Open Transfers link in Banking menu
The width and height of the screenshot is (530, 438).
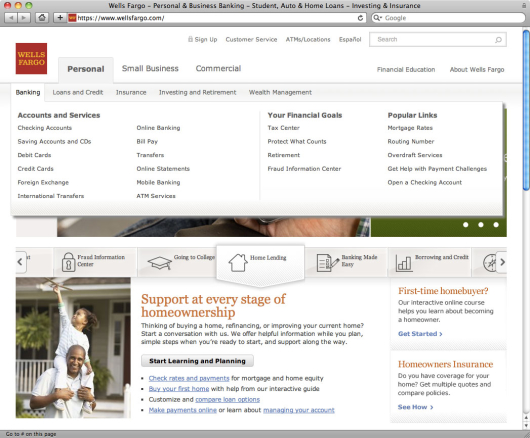pos(150,155)
